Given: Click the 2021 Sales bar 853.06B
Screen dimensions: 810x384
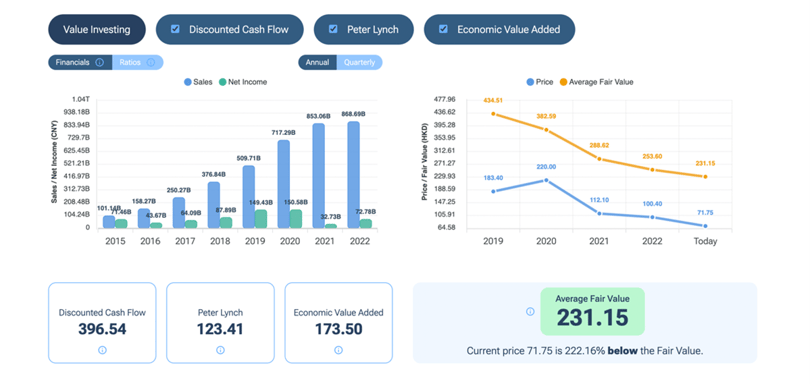Looking at the screenshot, I should (319, 176).
